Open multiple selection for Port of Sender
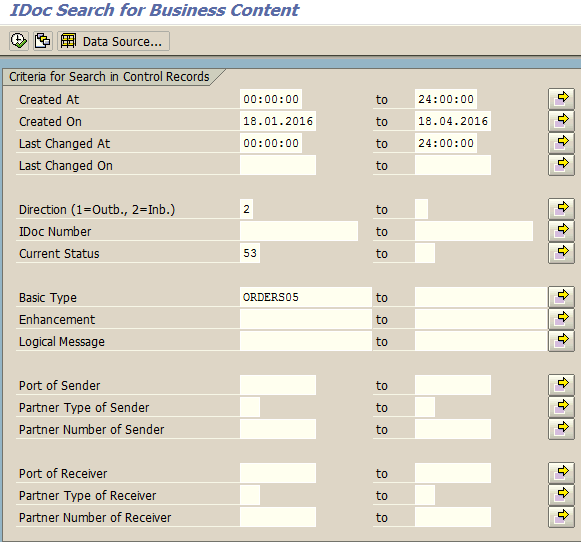This screenshot has width=581, height=542. pos(561,385)
